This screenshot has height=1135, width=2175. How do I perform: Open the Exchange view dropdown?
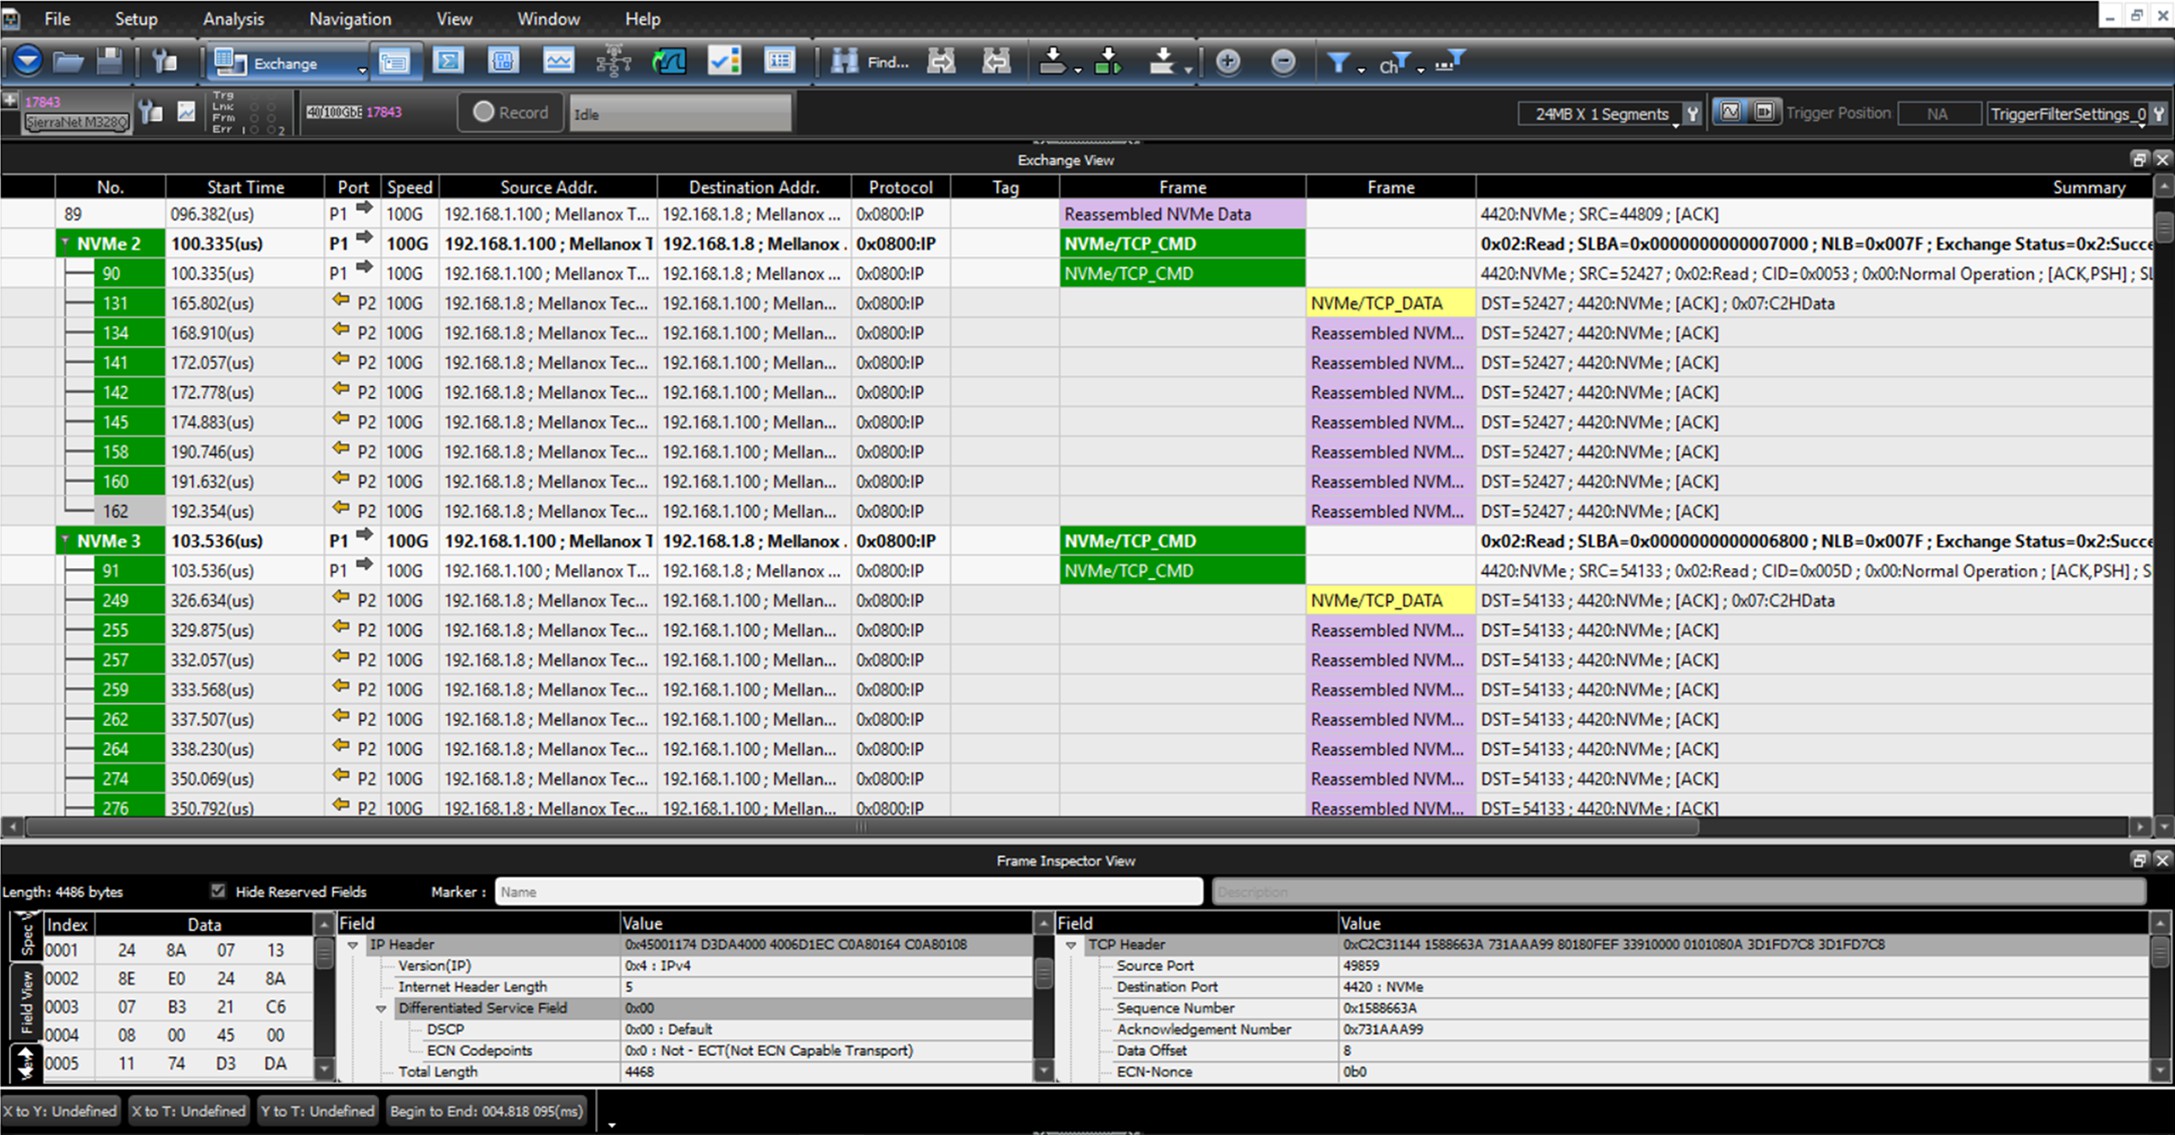point(290,63)
